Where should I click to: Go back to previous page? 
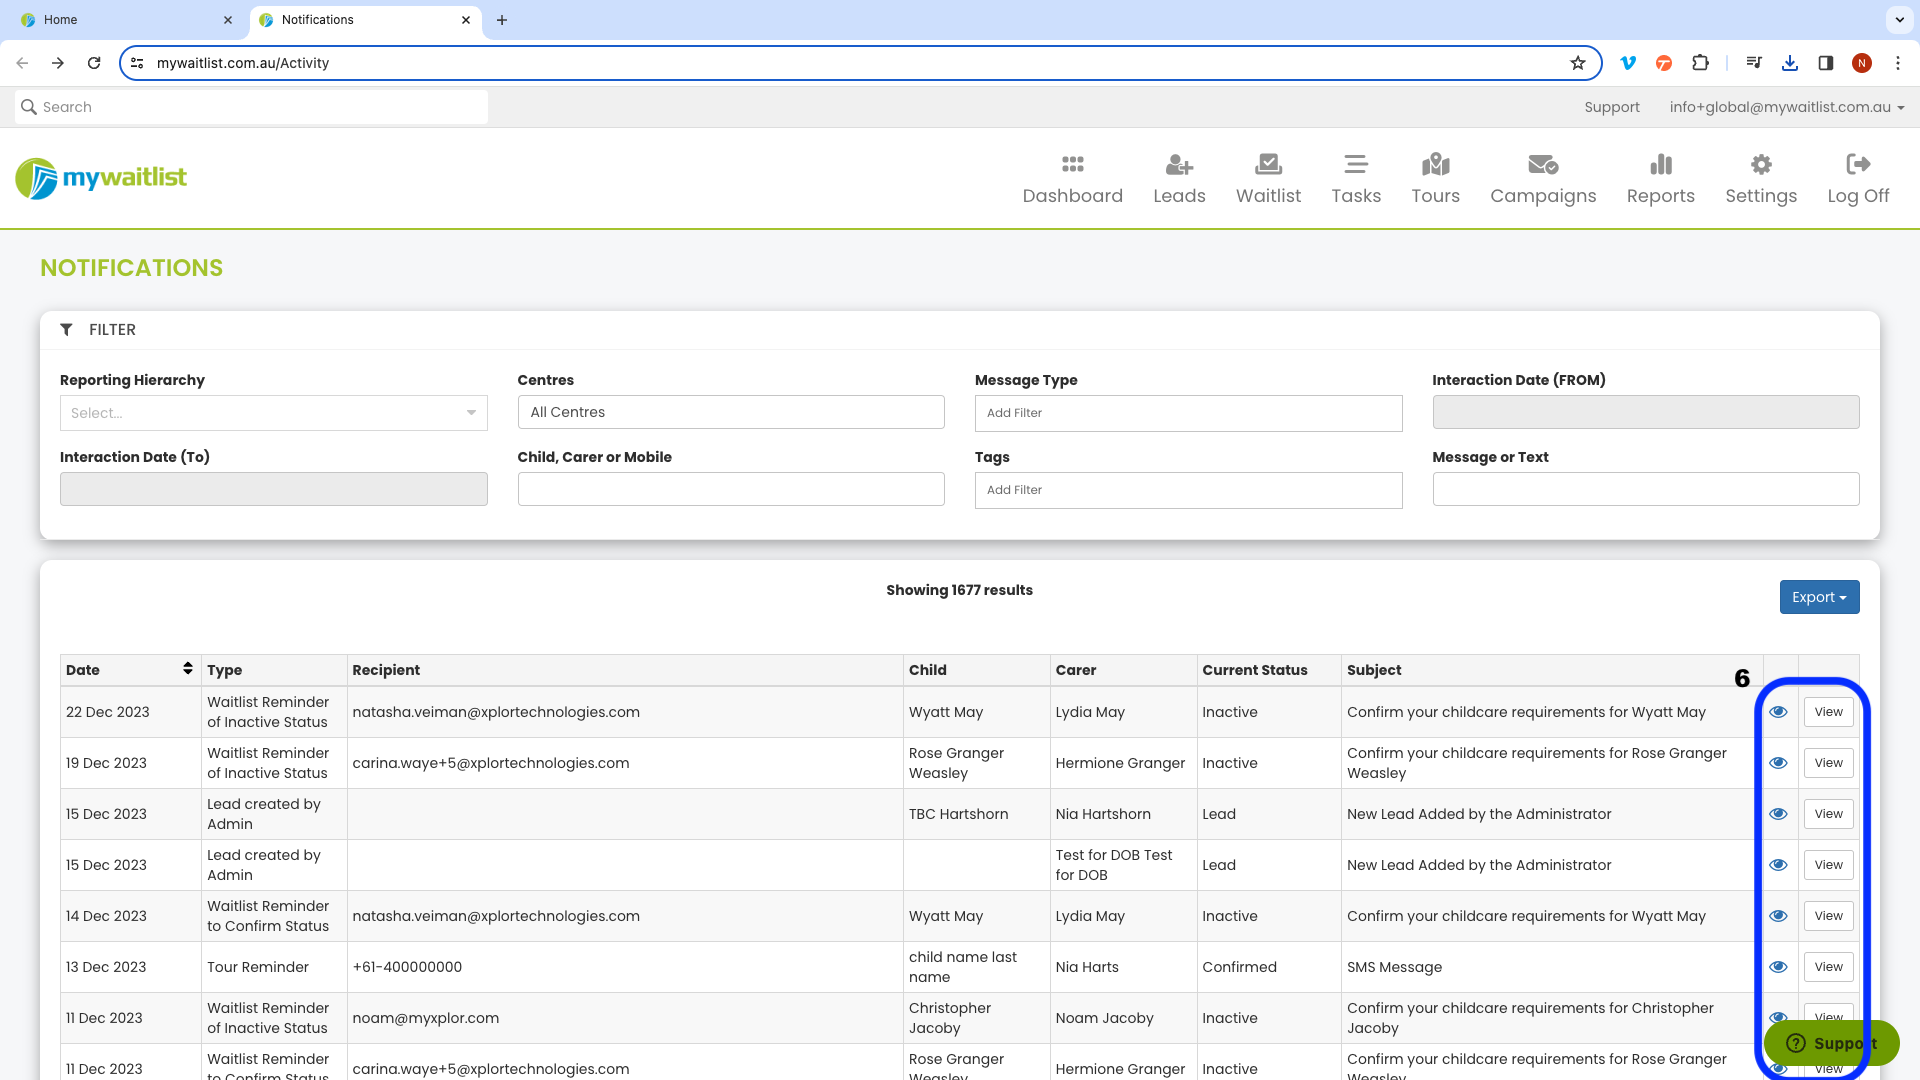[22, 63]
